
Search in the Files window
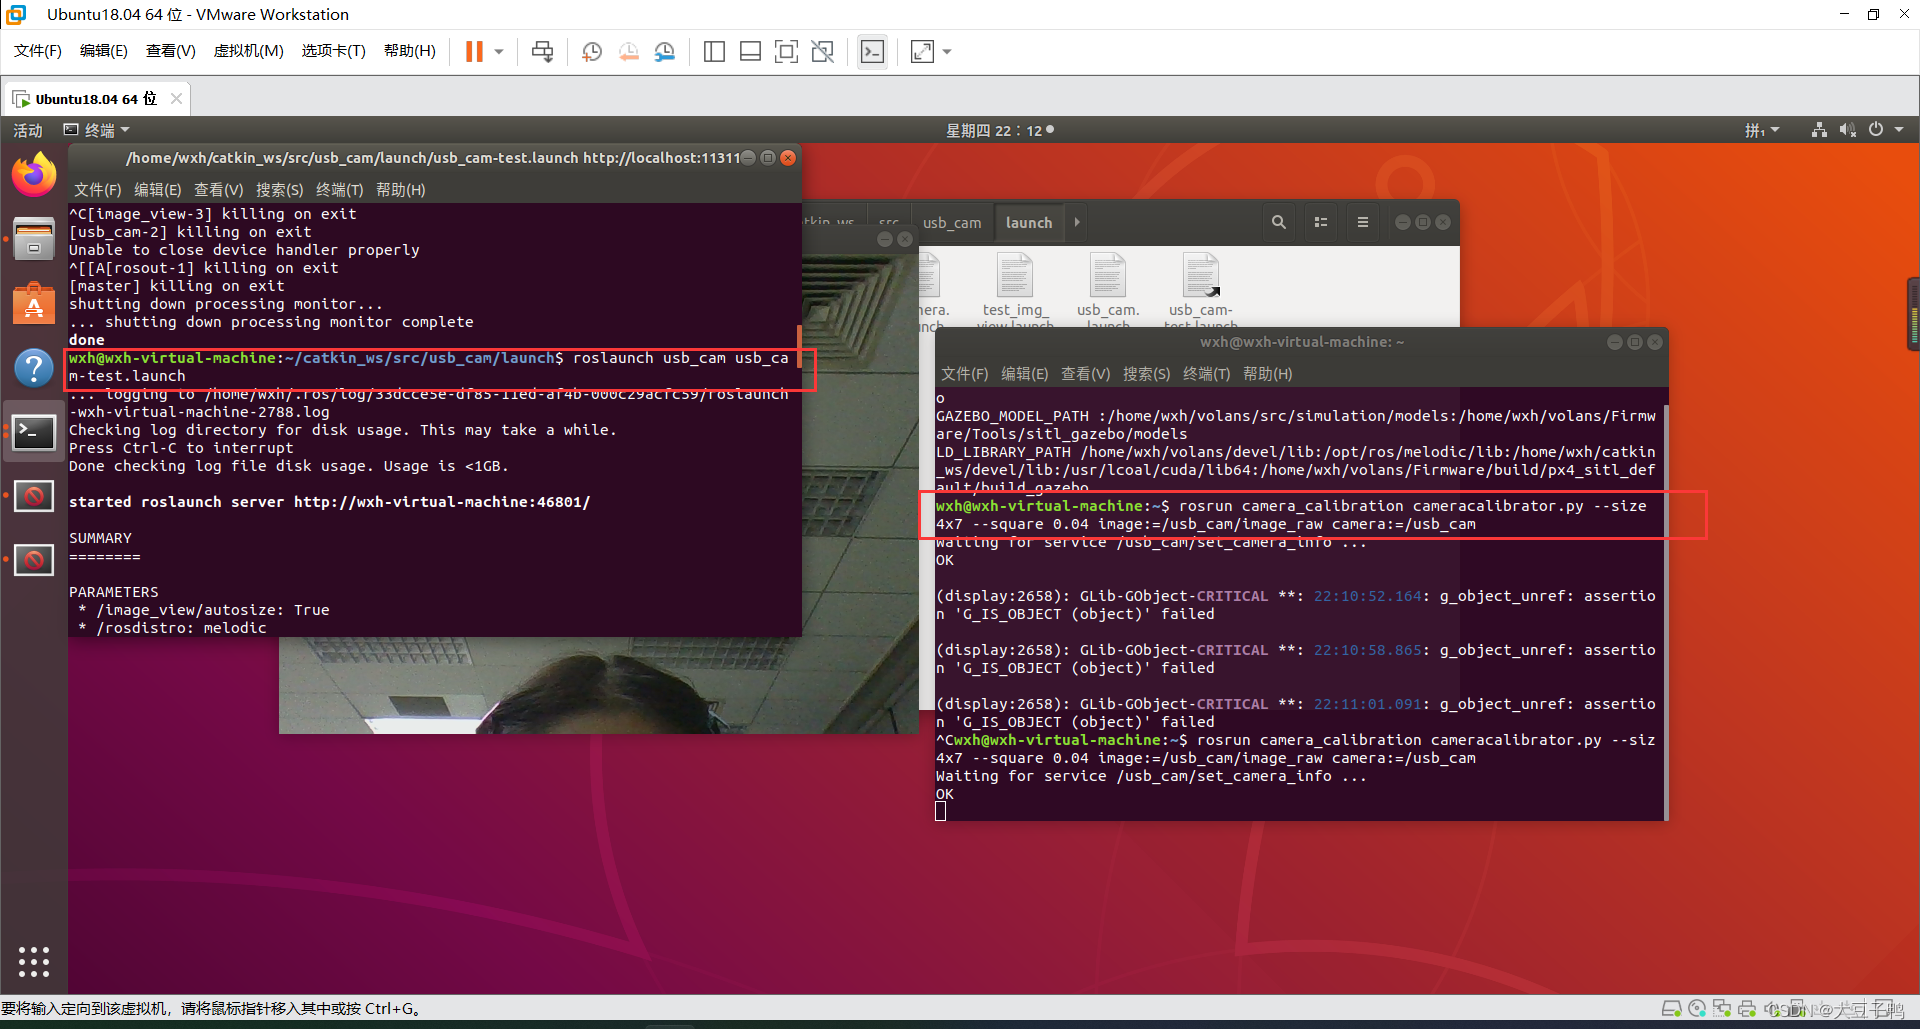click(x=1279, y=223)
